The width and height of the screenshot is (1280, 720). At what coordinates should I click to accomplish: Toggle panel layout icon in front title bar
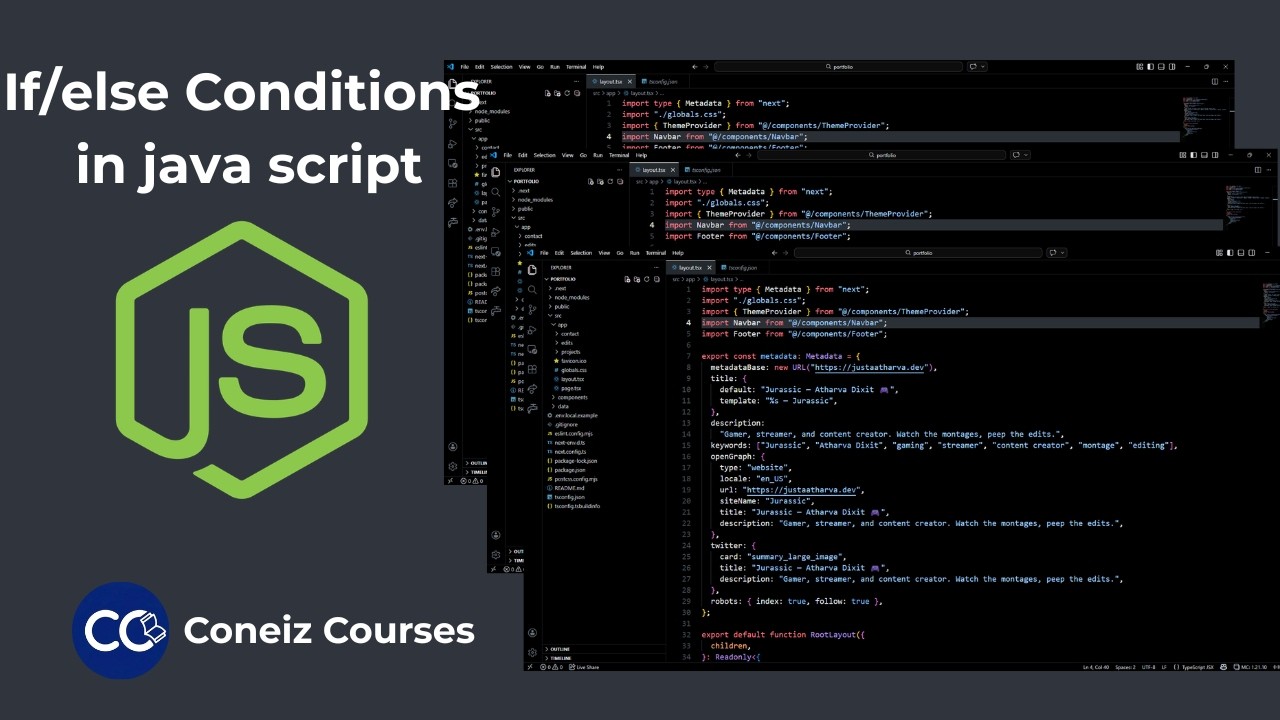coord(1241,253)
